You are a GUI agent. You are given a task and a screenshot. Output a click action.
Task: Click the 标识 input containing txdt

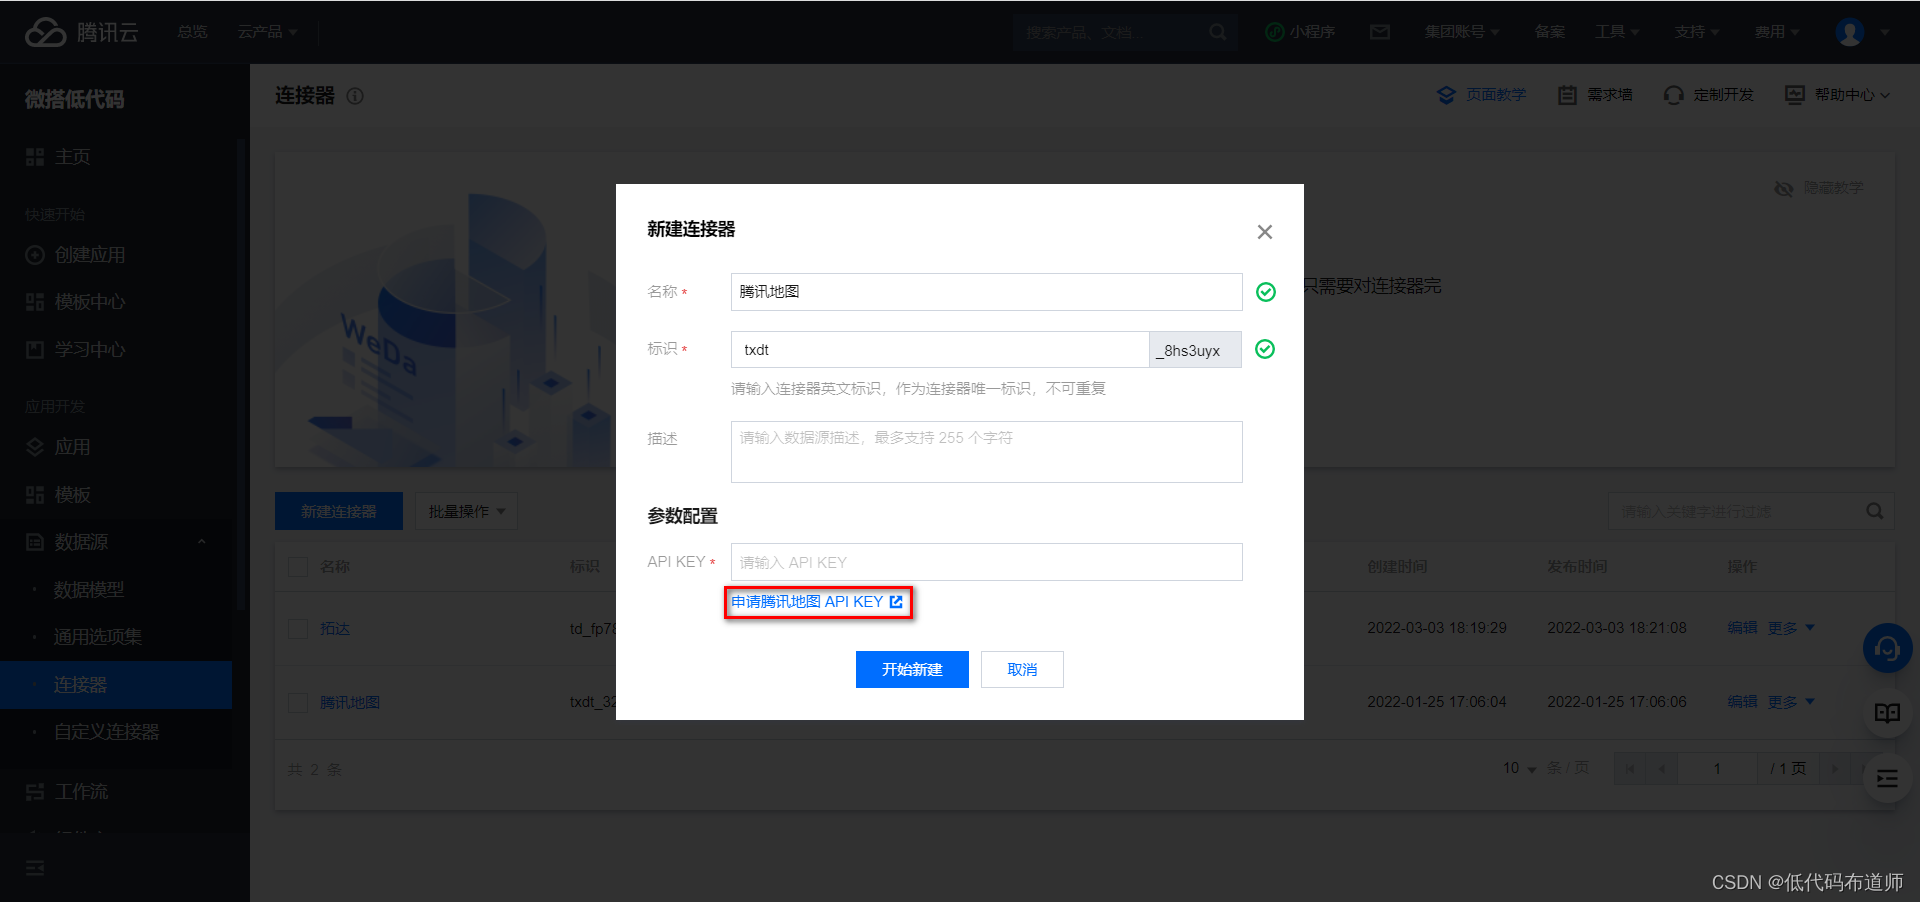pos(940,350)
